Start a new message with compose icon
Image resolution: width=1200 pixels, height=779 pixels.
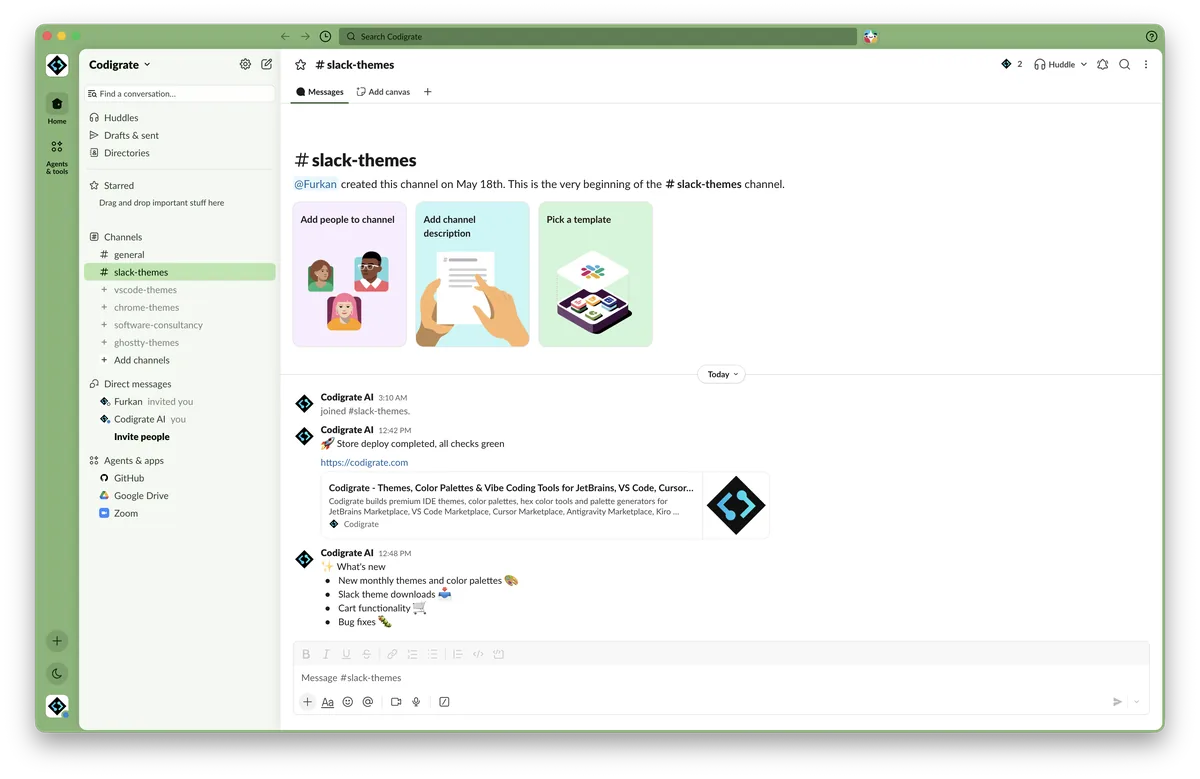pos(267,64)
